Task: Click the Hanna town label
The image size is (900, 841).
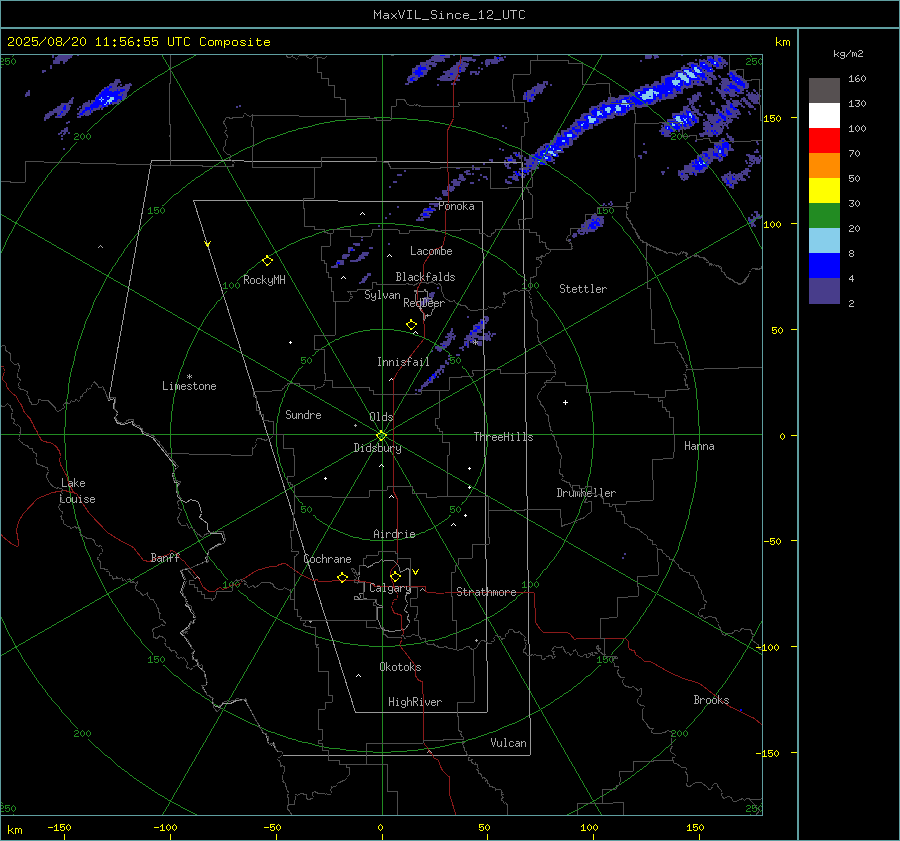Action: point(699,446)
